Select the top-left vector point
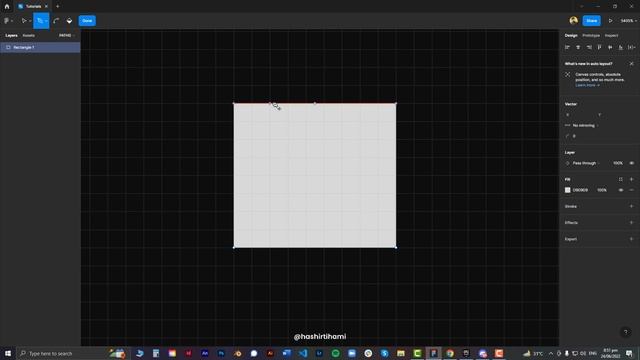The height and width of the screenshot is (360, 640). pyautogui.click(x=234, y=103)
